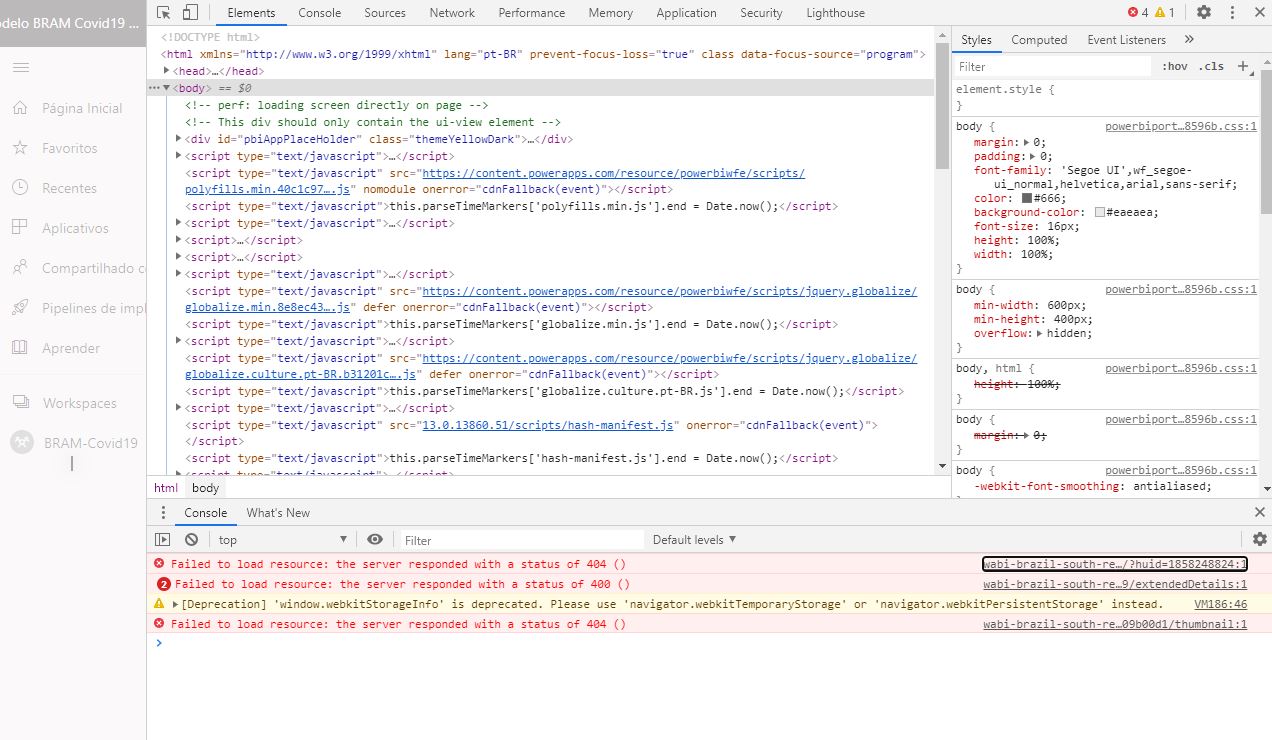Open Compartilhado comigo item
This screenshot has width=1272, height=740.
(x=79, y=268)
